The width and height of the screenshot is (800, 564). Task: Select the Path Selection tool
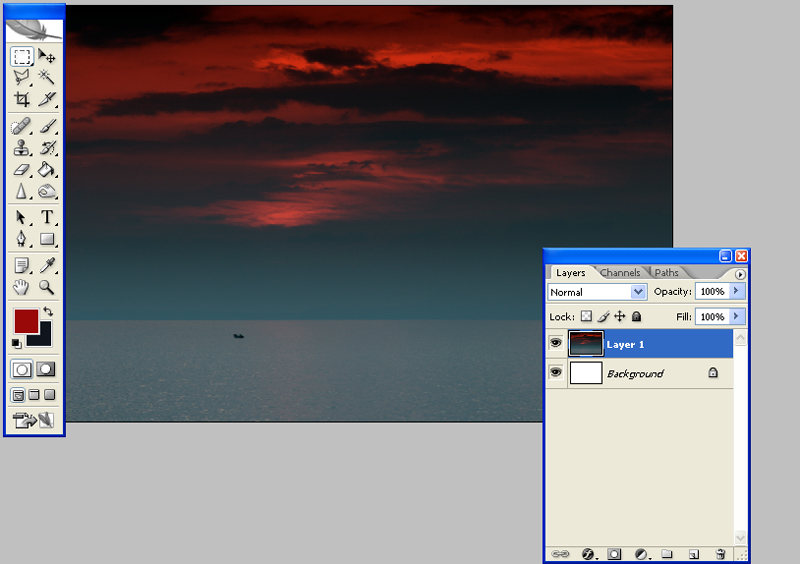pos(21,217)
